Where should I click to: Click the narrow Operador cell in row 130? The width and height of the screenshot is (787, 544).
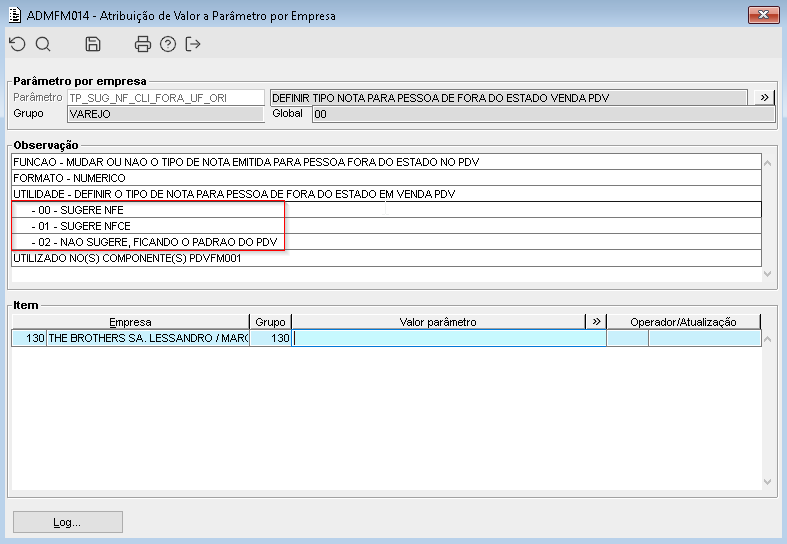coord(627,338)
